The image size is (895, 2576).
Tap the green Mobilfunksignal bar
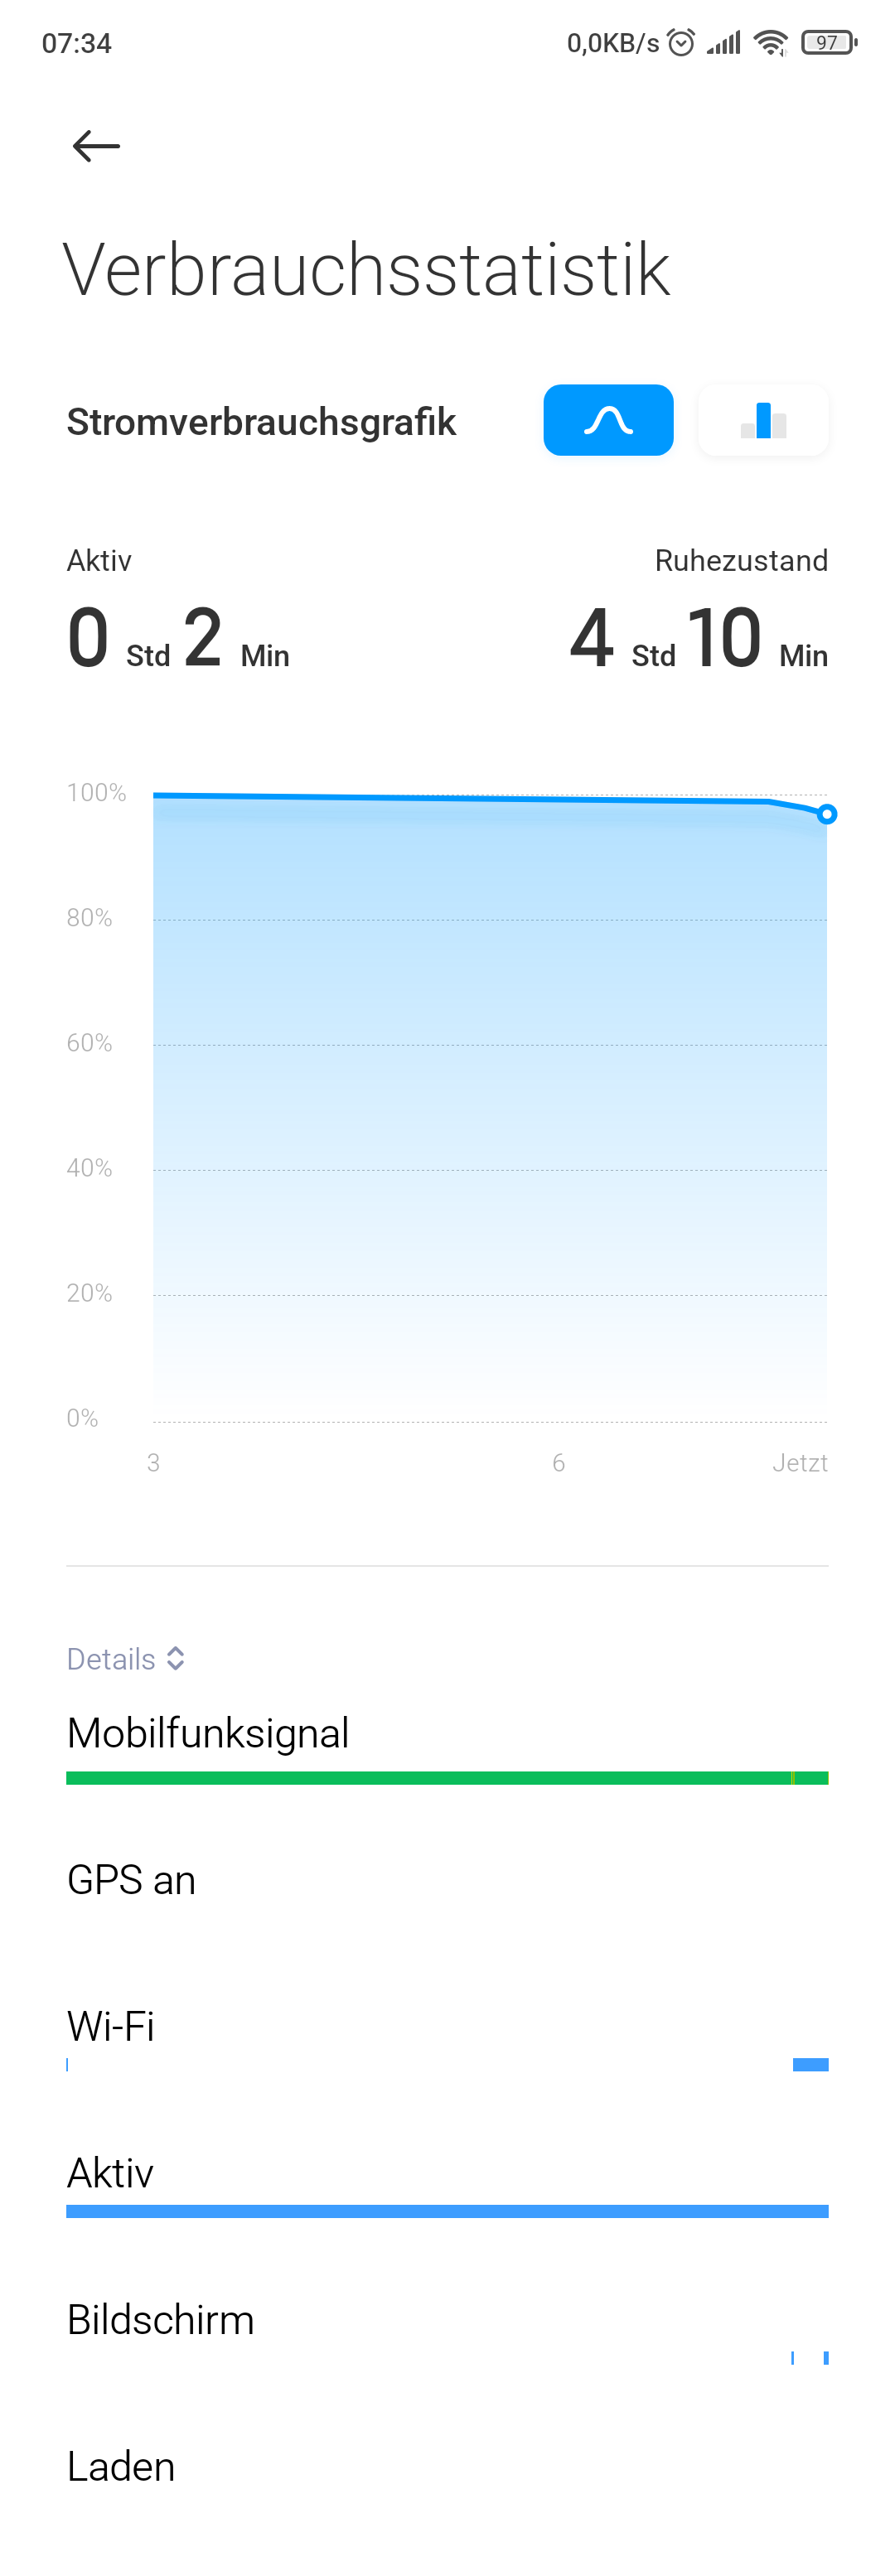pyautogui.click(x=446, y=1778)
